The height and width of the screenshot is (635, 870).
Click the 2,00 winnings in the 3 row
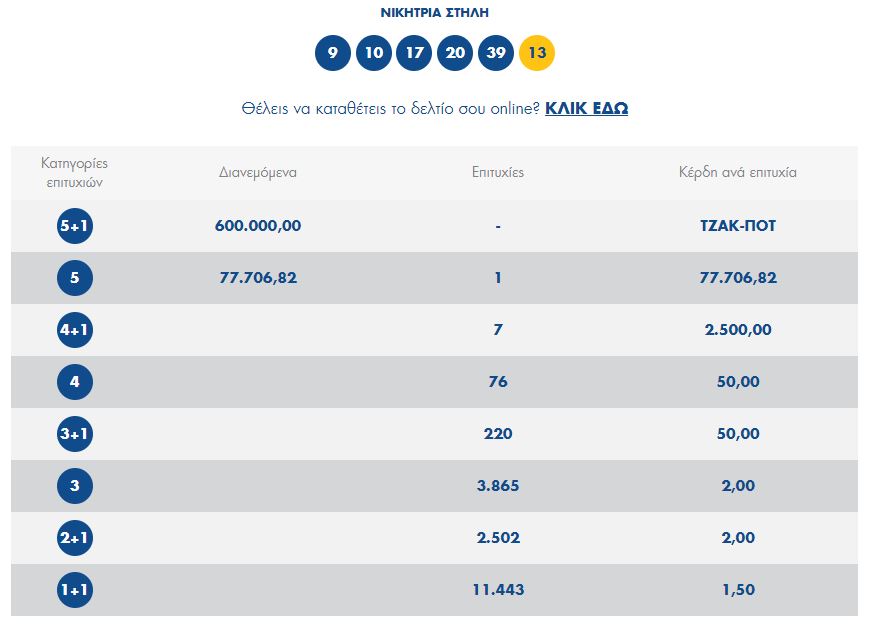738,486
